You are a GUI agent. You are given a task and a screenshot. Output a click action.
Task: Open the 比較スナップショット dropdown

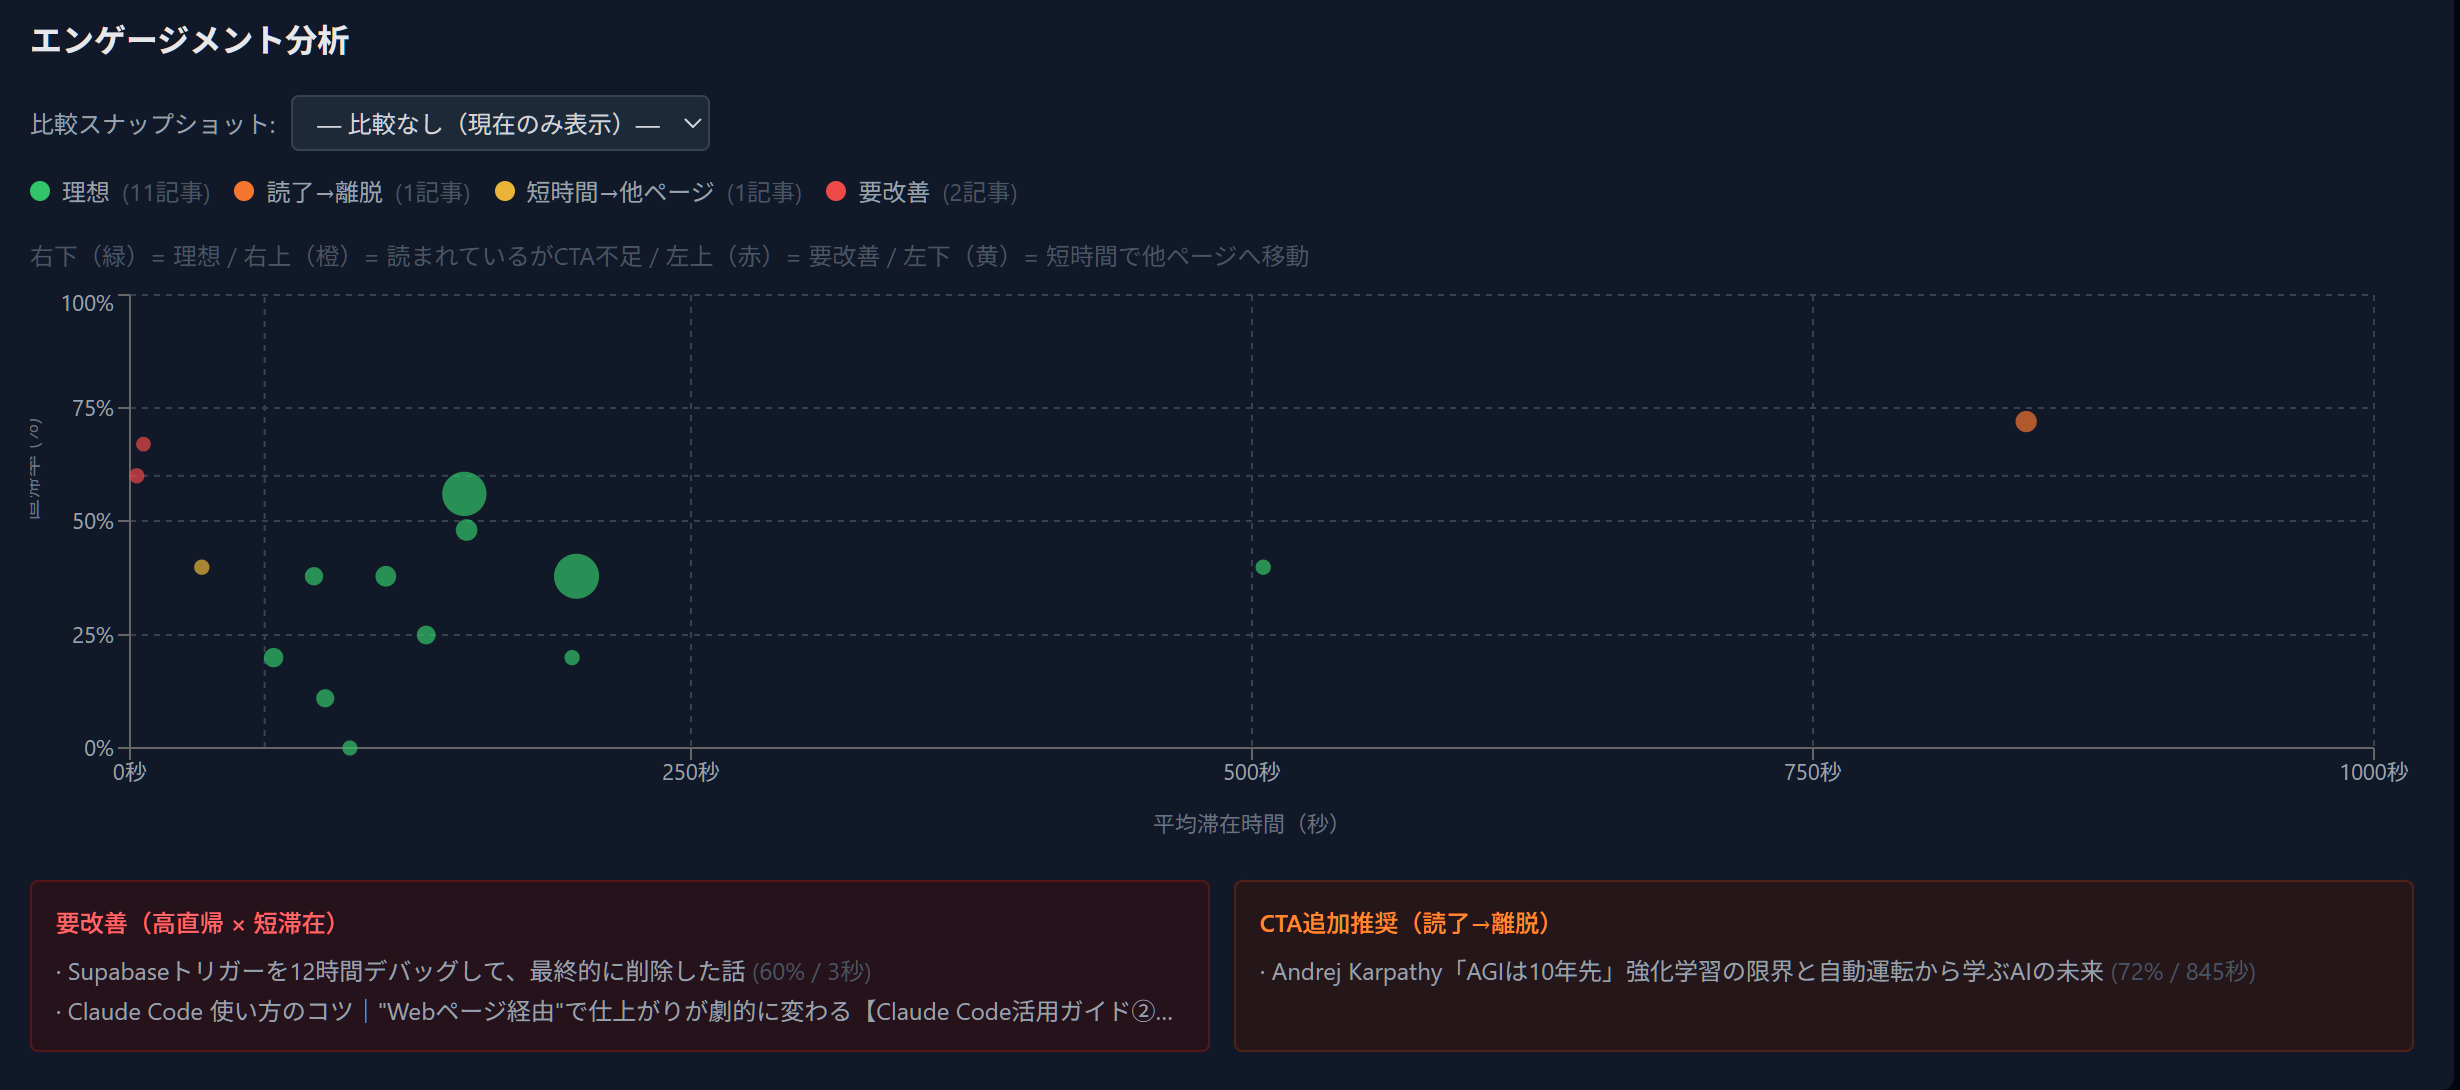point(499,123)
